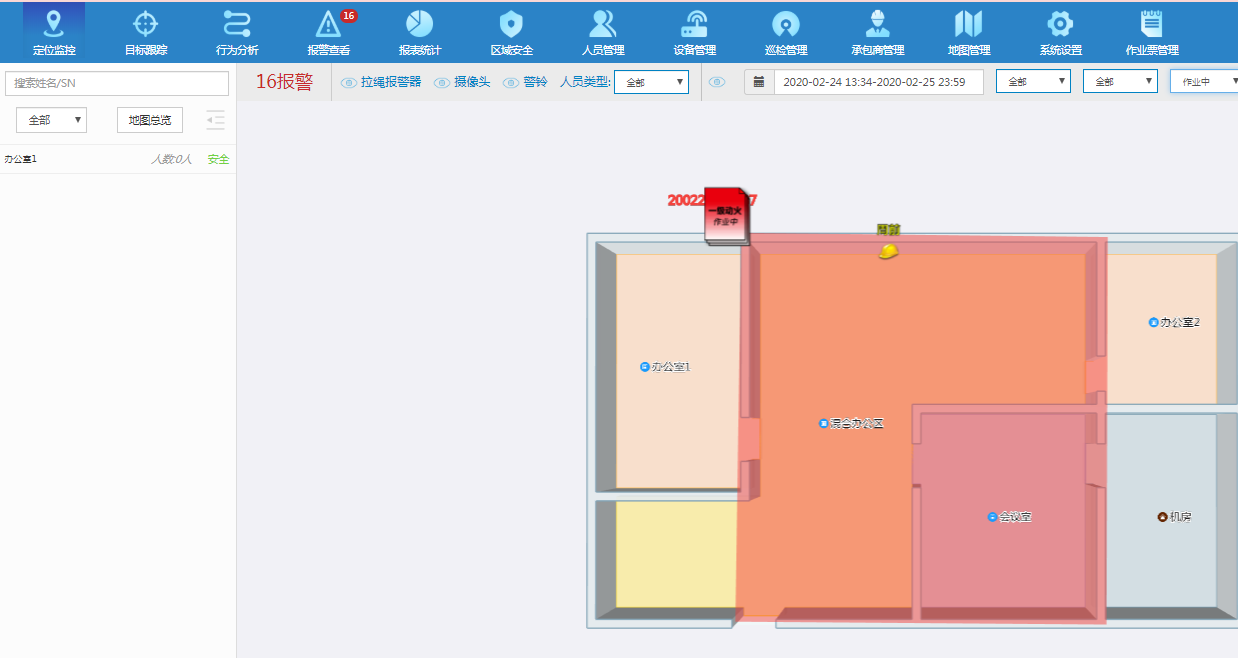The image size is (1238, 658).
Task: Toggle 摄像头 camera visibility eye
Action: 442,83
